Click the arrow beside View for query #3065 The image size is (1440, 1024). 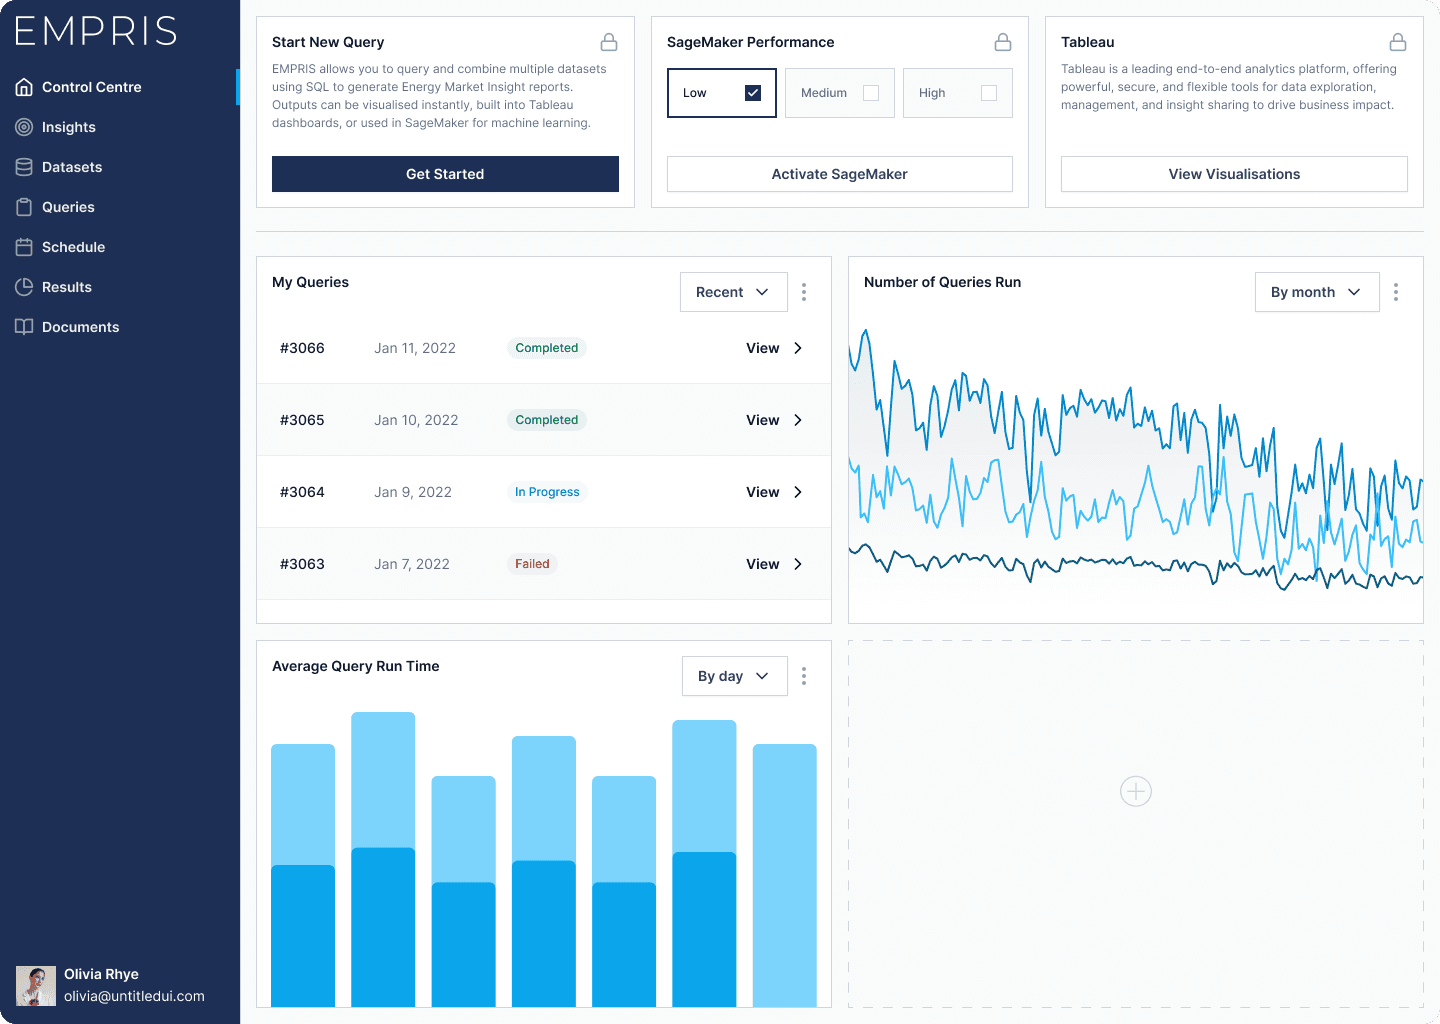point(798,420)
